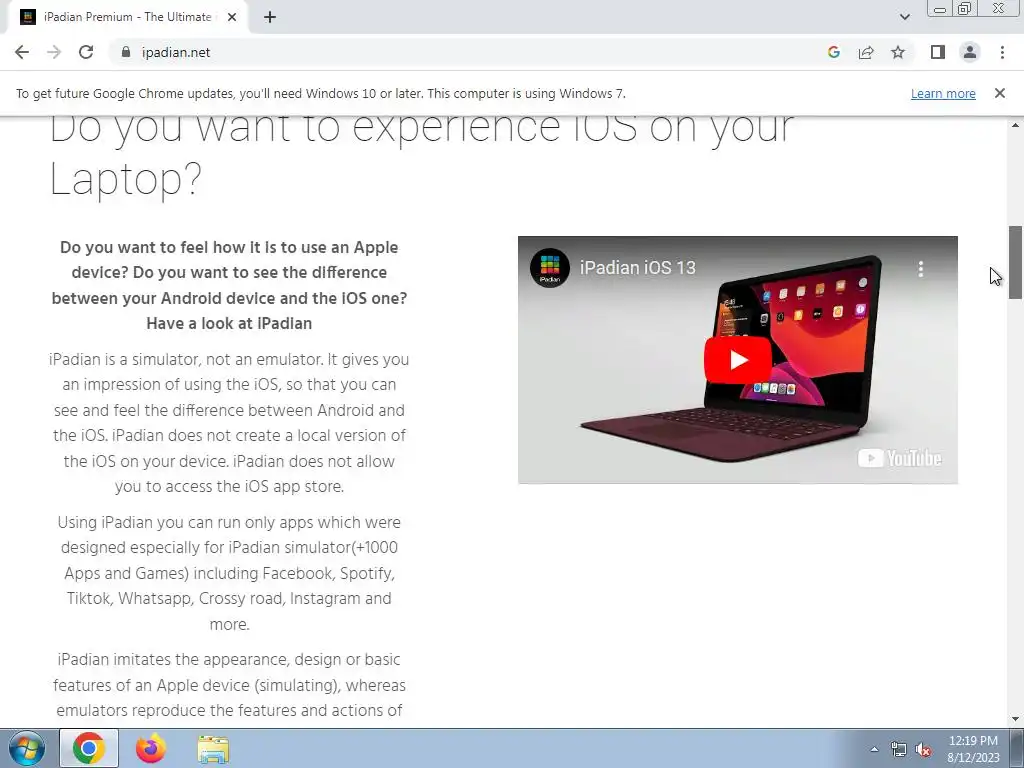Image resolution: width=1024 pixels, height=768 pixels.
Task: Dismiss the Chrome update notification bar
Action: click(x=1000, y=93)
